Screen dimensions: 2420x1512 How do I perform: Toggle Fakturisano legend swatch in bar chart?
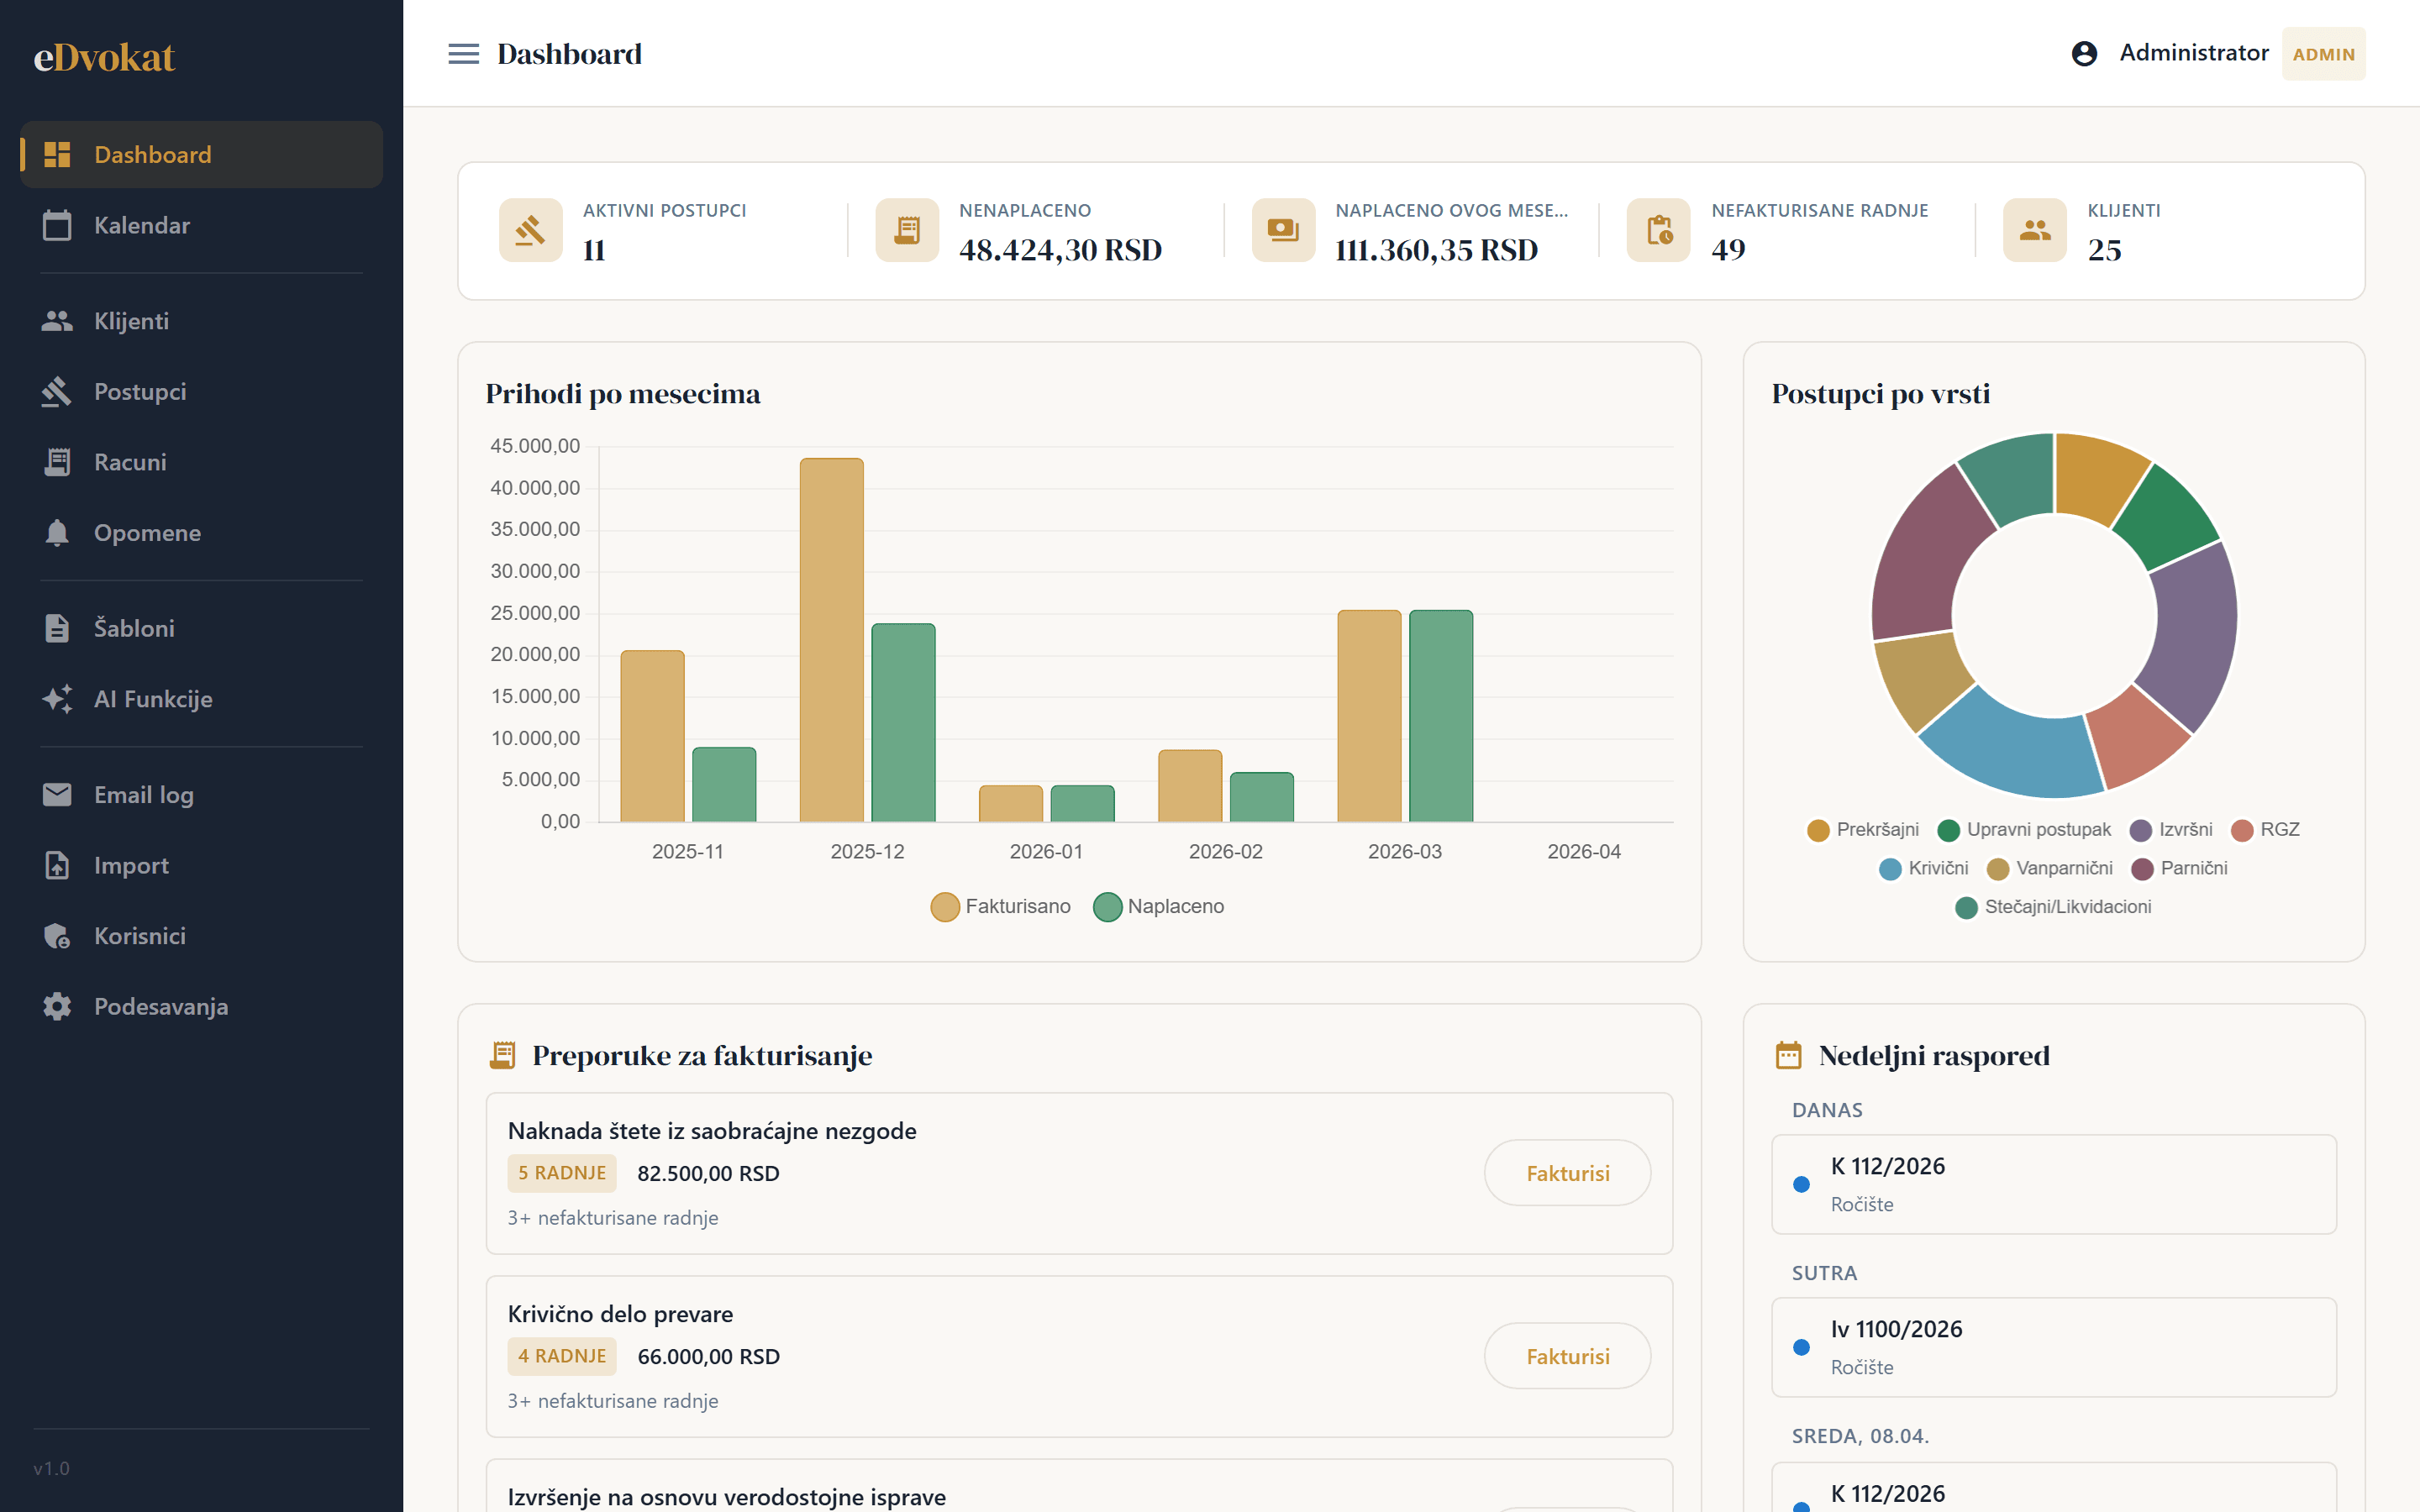click(x=944, y=907)
